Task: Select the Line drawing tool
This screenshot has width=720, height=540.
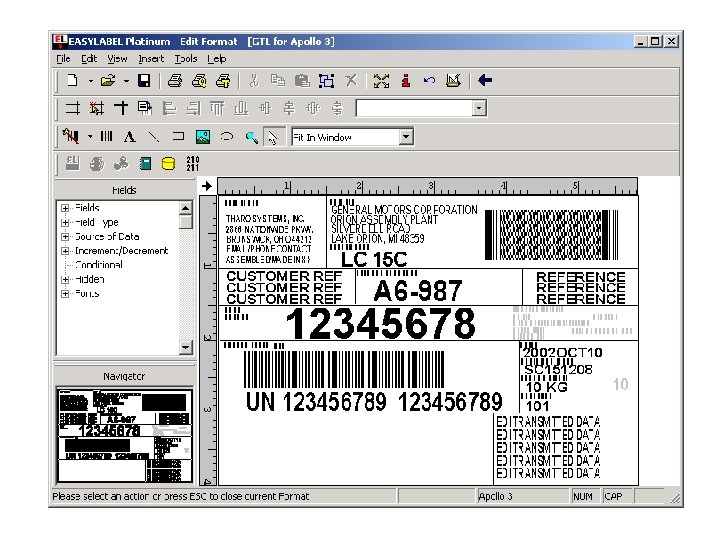Action: tap(154, 136)
